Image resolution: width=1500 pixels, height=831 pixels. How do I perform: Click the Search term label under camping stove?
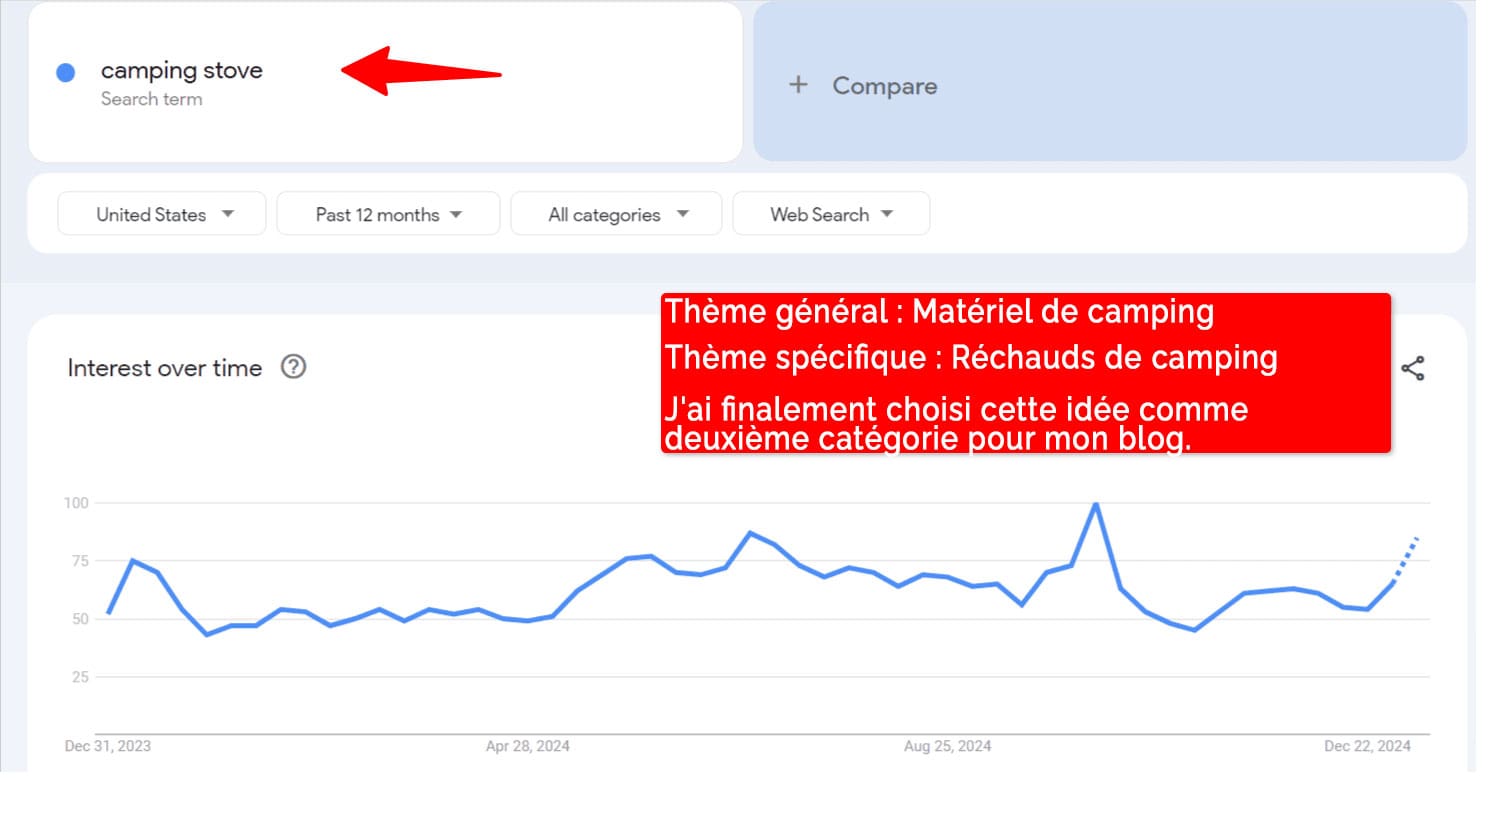152,99
